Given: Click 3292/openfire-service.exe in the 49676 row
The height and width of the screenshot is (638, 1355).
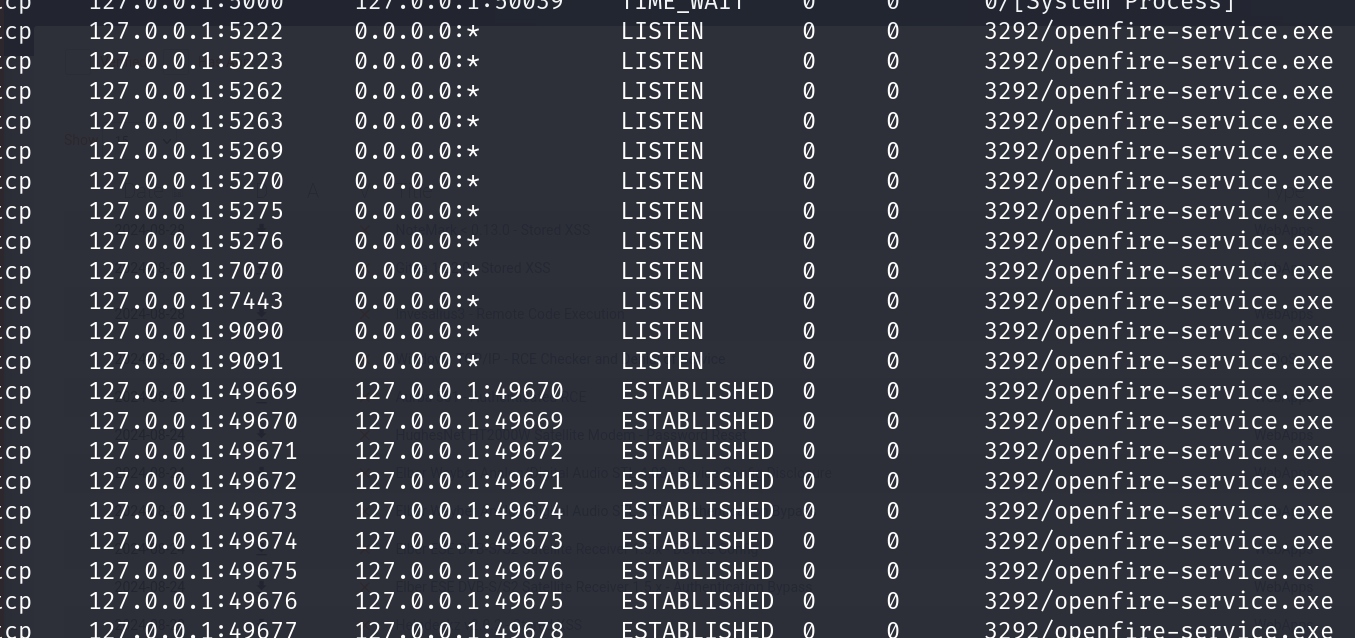Looking at the screenshot, I should (x=1159, y=601).
